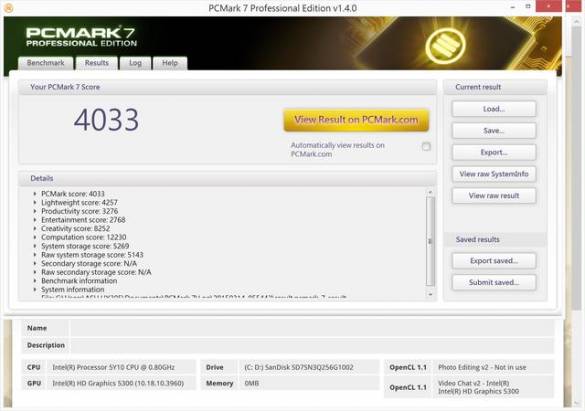This screenshot has height=411, width=585.
Task: Click the Export... button
Action: coord(494,152)
